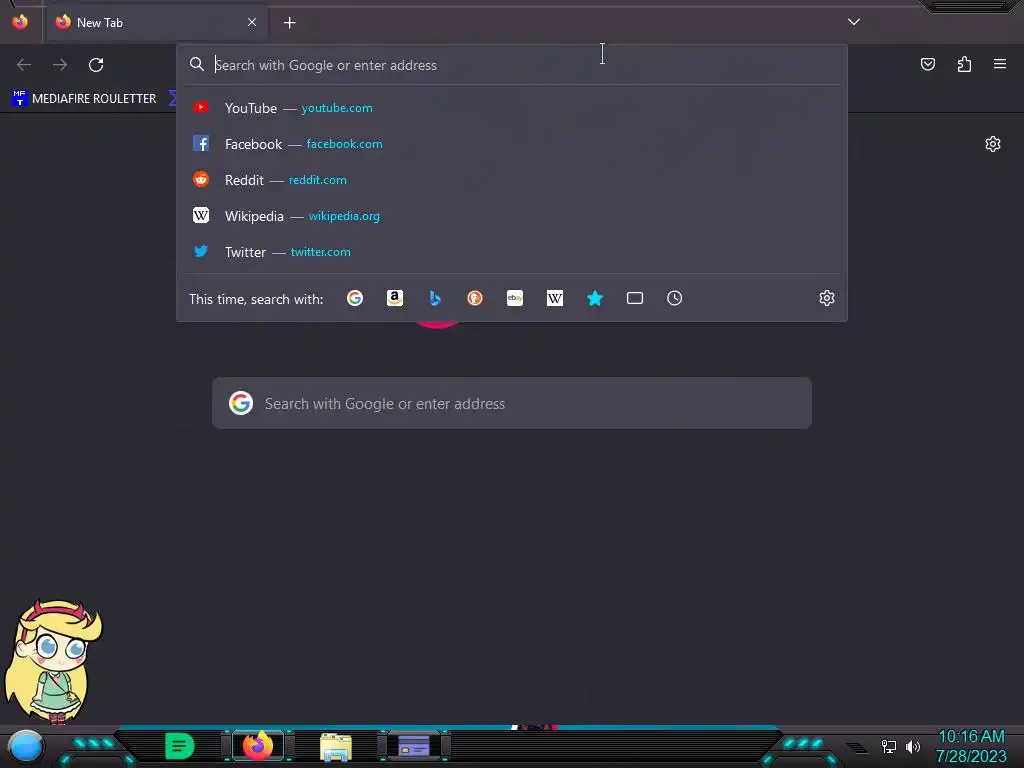
Task: Search this time with Bing
Action: tap(435, 298)
